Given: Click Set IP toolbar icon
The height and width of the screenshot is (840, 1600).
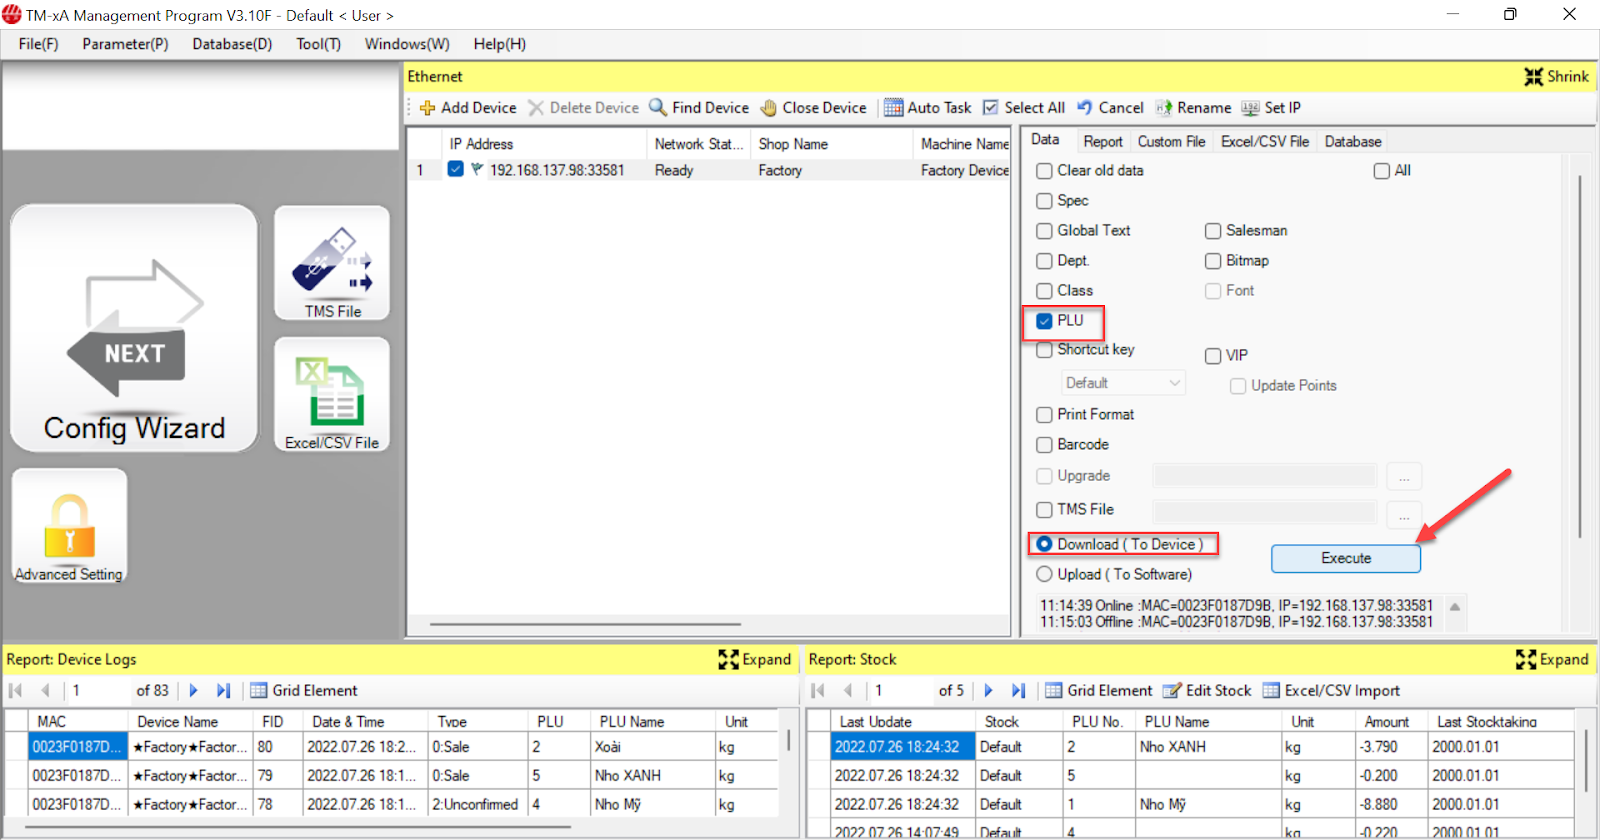Looking at the screenshot, I should [x=1250, y=108].
